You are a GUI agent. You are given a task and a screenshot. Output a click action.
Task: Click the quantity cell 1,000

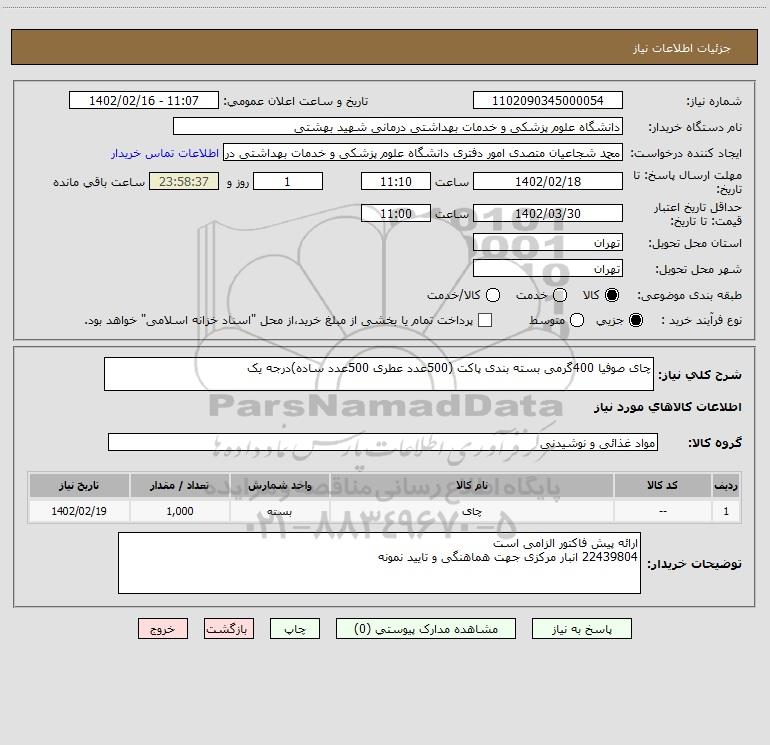(x=180, y=511)
